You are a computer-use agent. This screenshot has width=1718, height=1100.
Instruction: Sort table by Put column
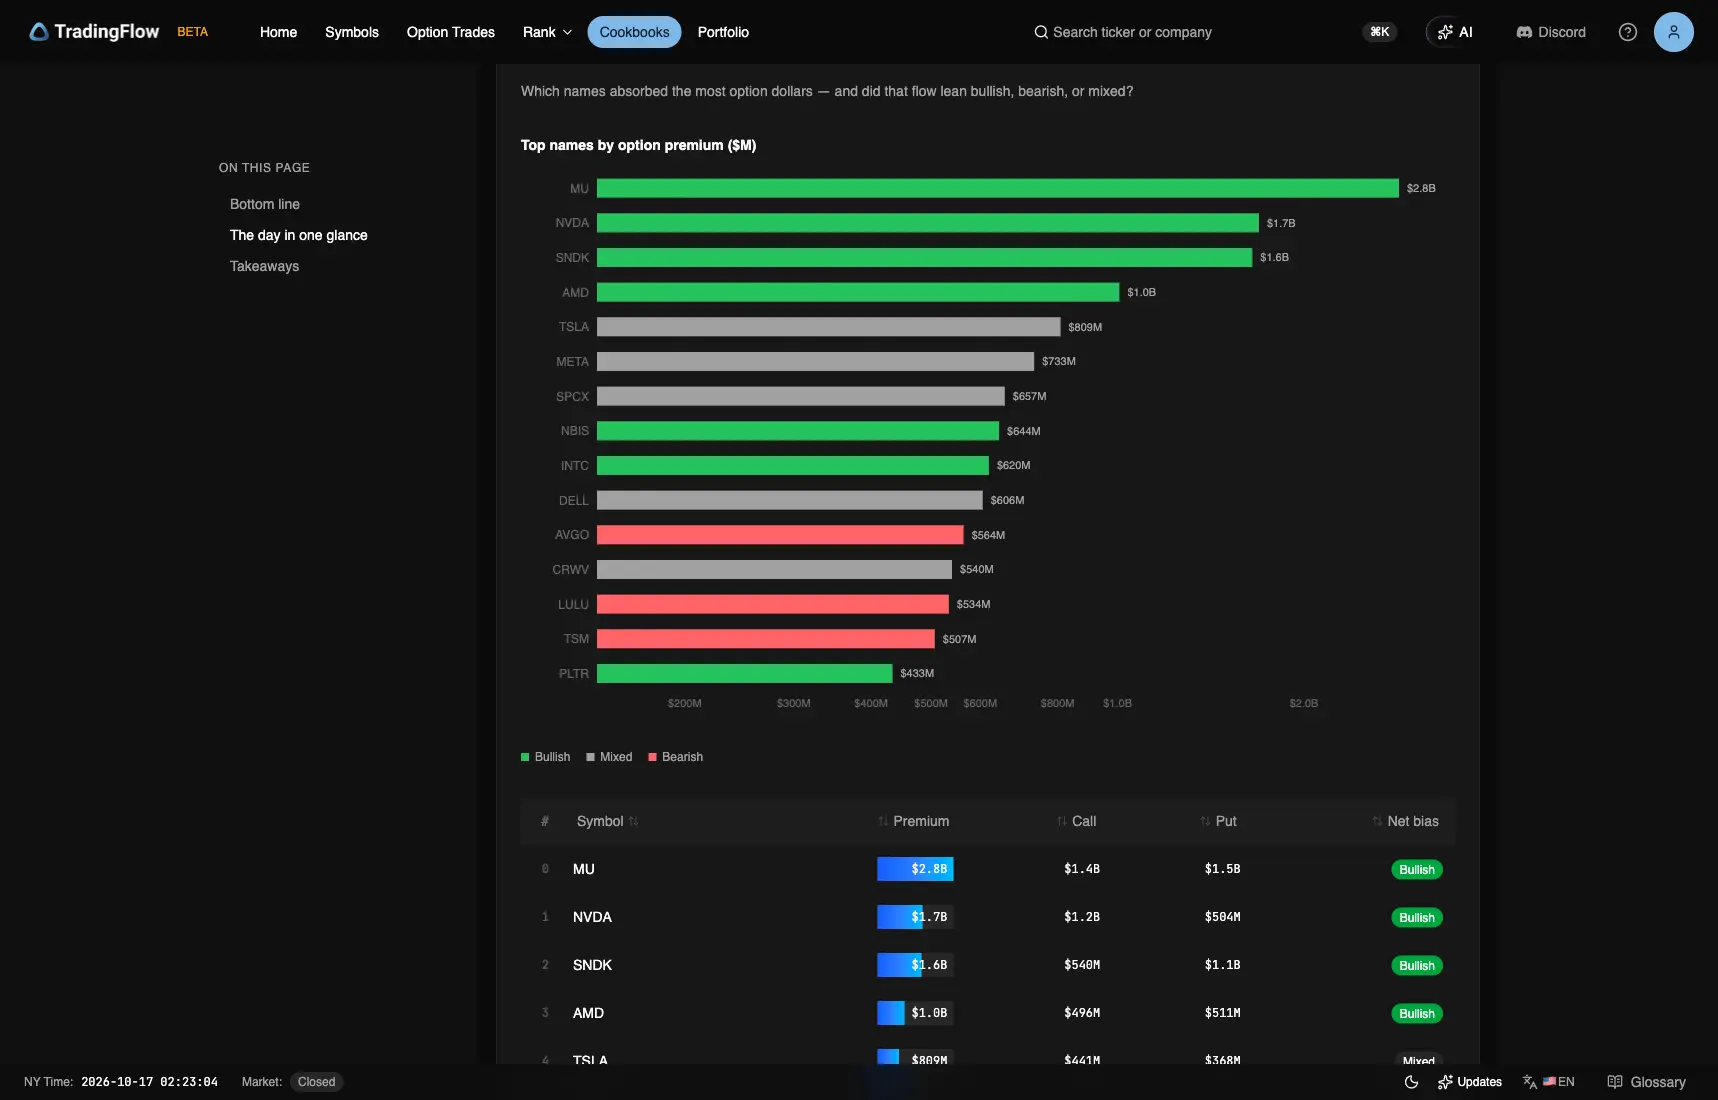tap(1218, 821)
